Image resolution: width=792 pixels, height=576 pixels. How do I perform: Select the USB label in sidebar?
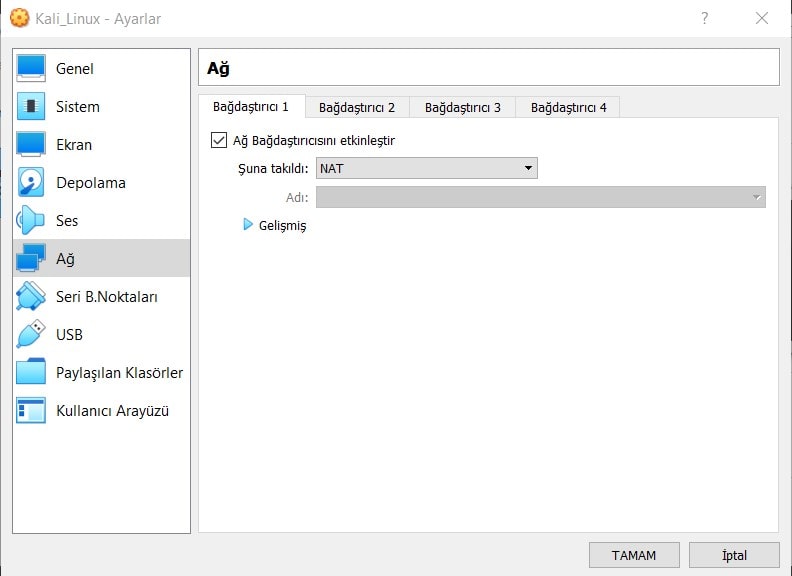coord(69,334)
